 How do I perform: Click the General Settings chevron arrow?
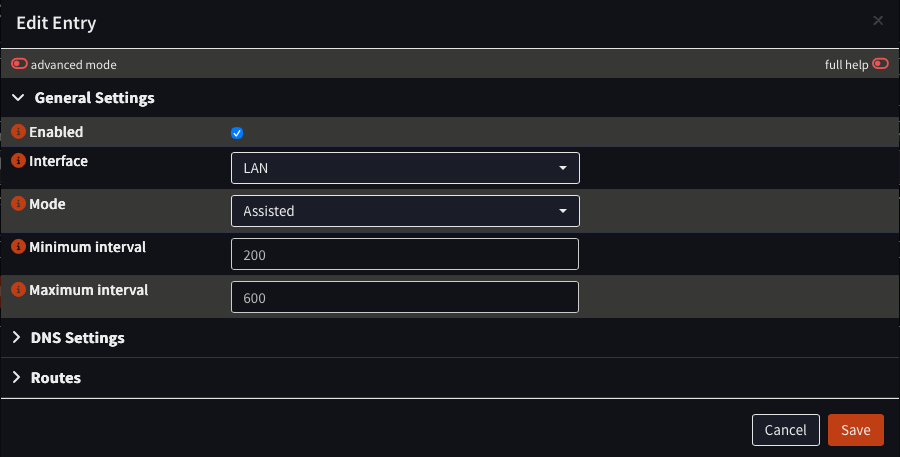18,98
